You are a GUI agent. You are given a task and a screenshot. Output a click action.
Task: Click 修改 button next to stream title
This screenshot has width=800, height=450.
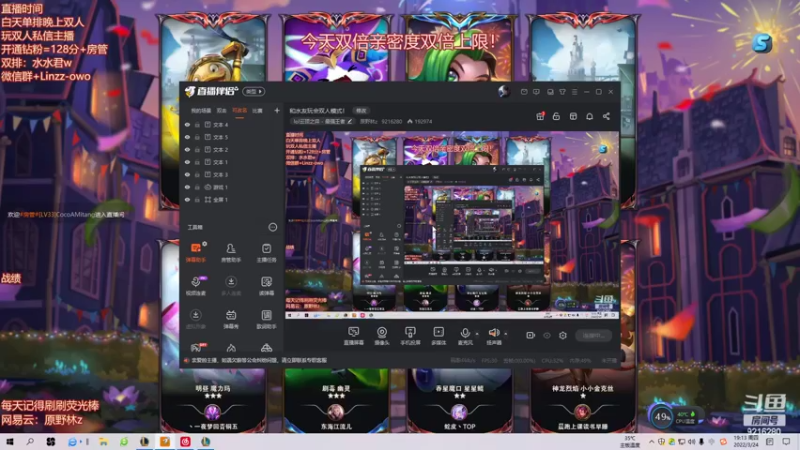click(361, 110)
